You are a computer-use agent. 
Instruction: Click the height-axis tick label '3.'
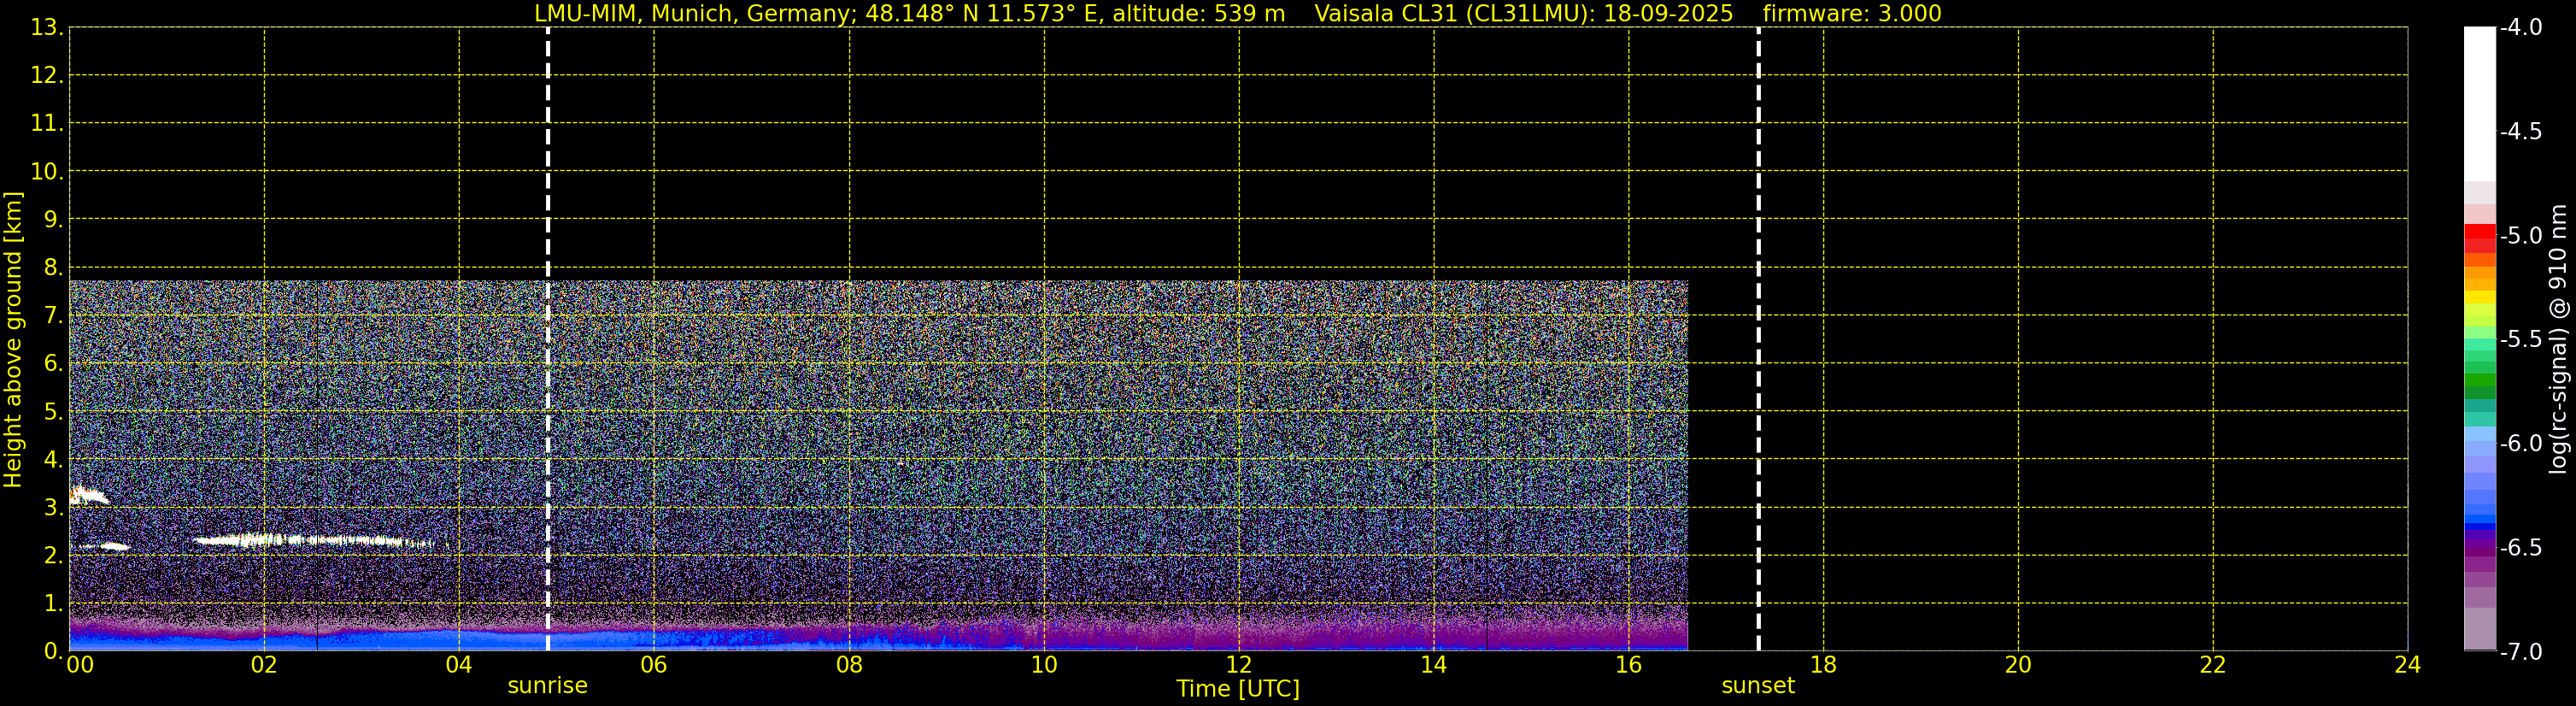click(x=53, y=508)
